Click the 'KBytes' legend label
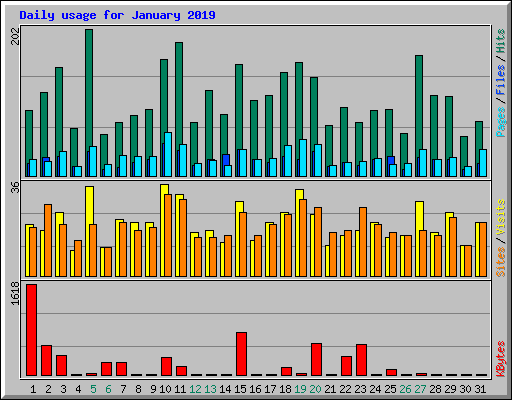This screenshot has height=400, width=512. click(x=500, y=359)
